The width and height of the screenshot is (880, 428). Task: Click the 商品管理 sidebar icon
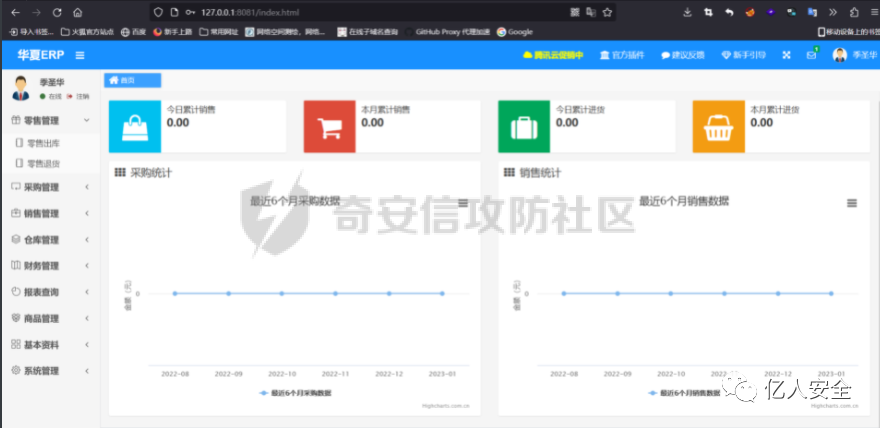[x=16, y=318]
